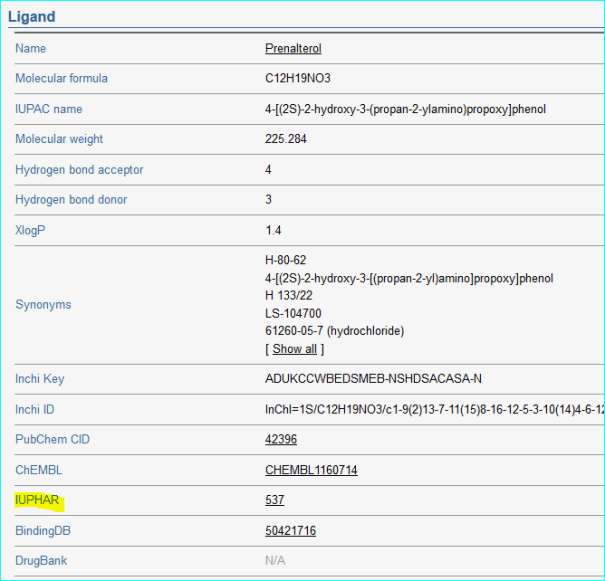Click the molecular formula value C12H19NO3

click(x=299, y=78)
